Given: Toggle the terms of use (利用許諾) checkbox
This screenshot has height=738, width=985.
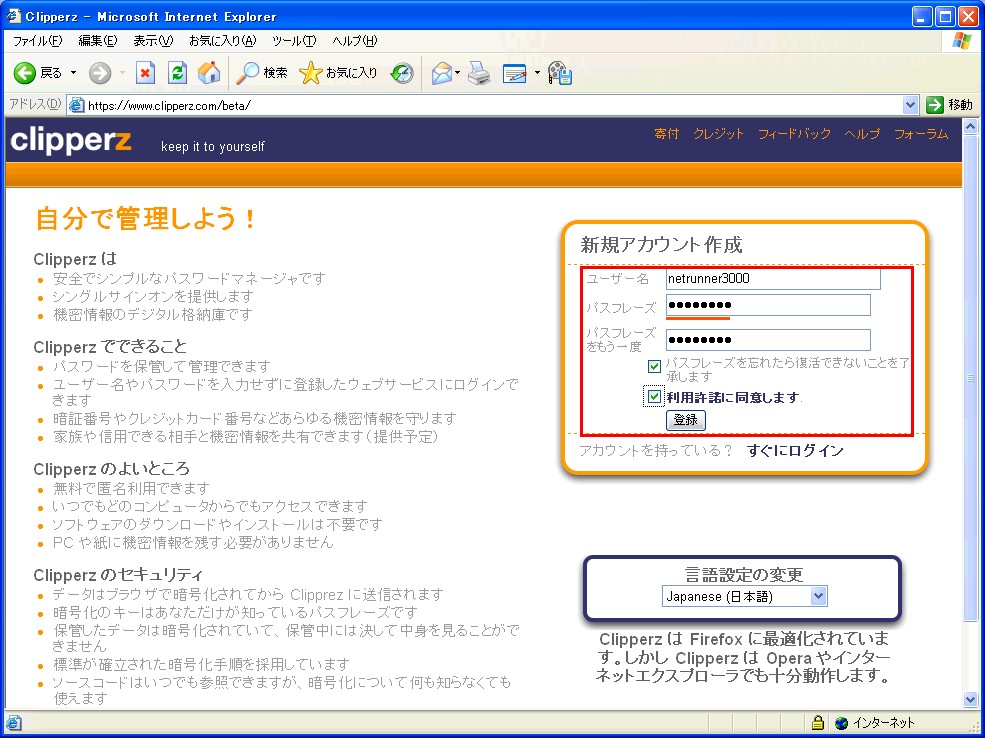Looking at the screenshot, I should coord(655,397).
